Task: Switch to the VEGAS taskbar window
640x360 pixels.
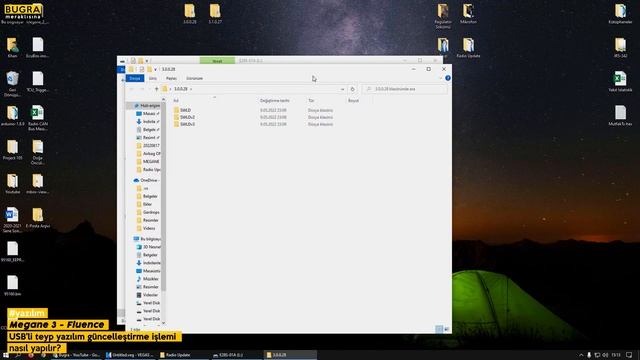Action: click(x=130, y=355)
